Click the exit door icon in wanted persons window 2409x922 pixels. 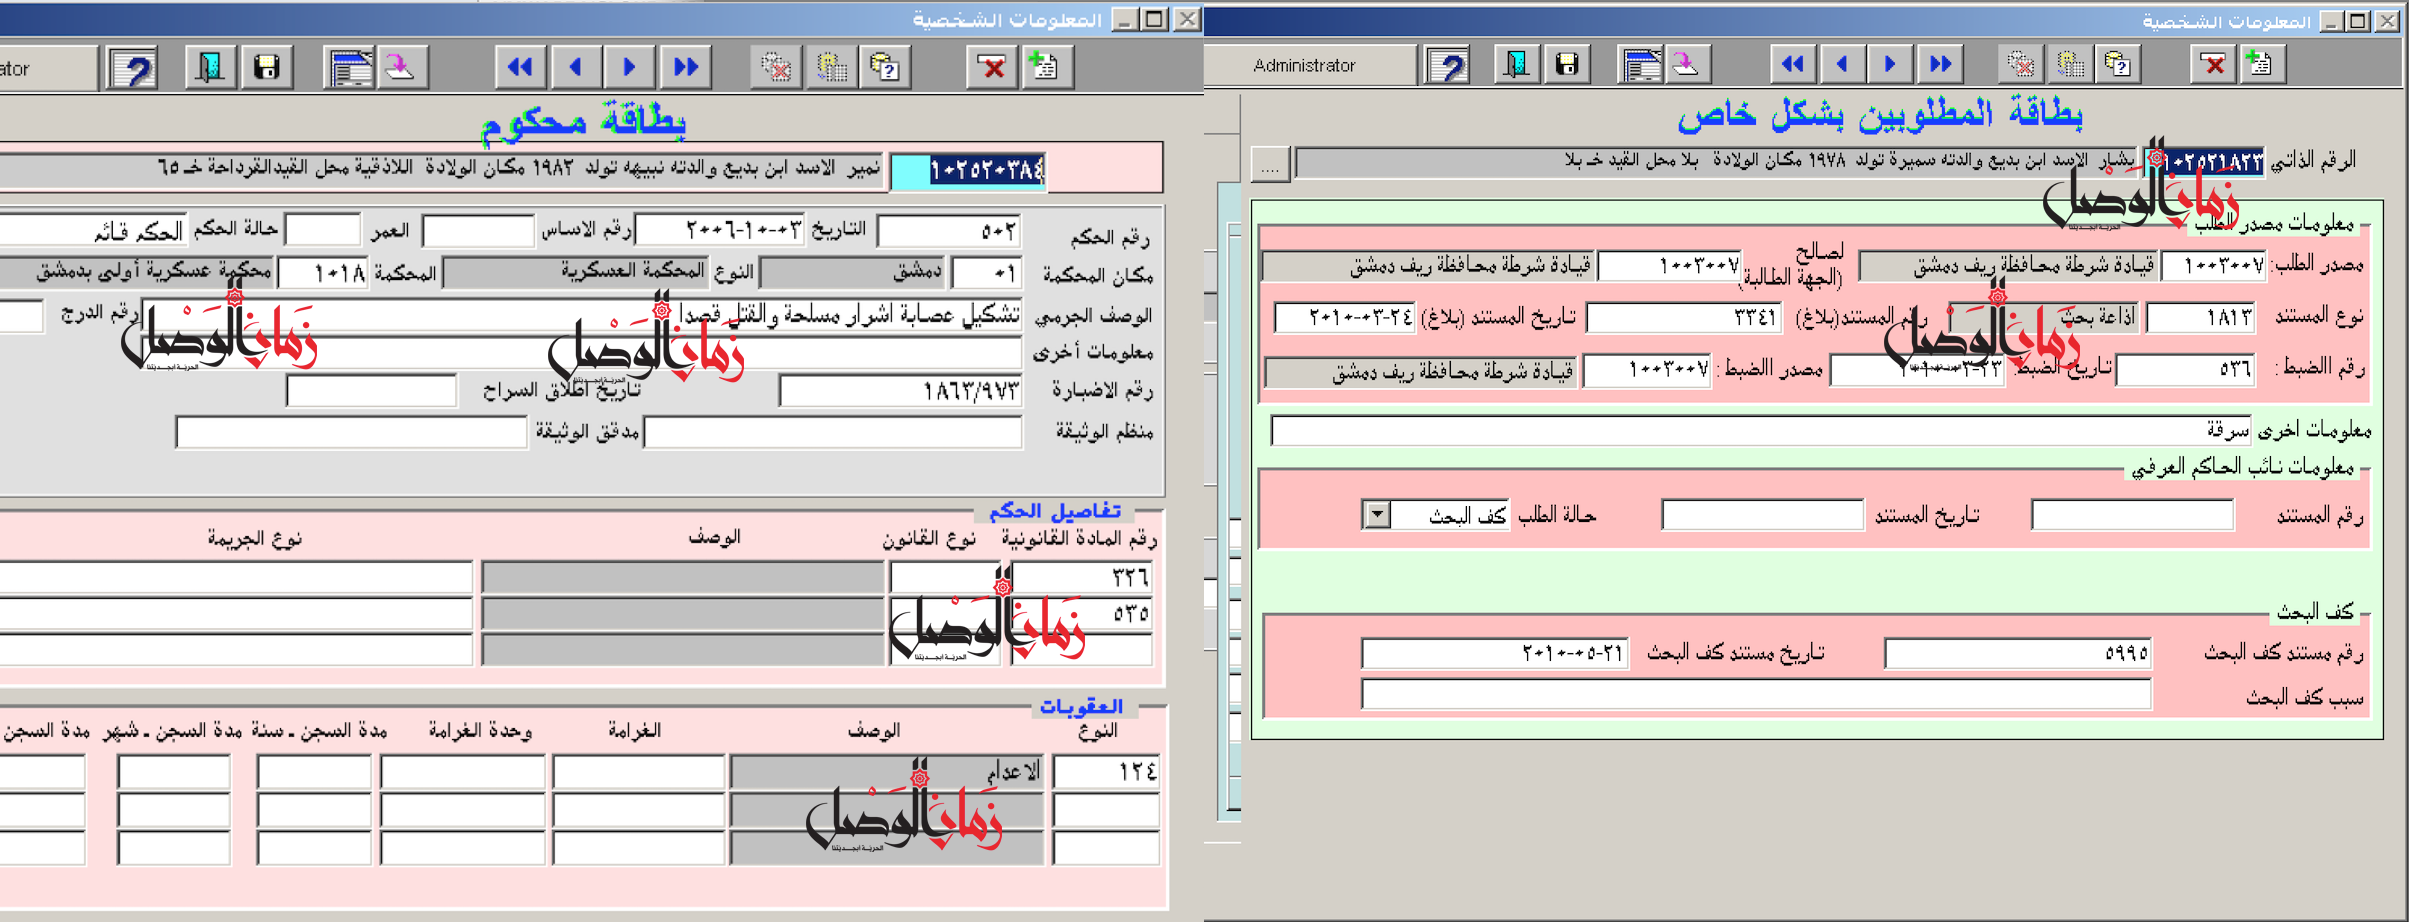(x=1518, y=65)
